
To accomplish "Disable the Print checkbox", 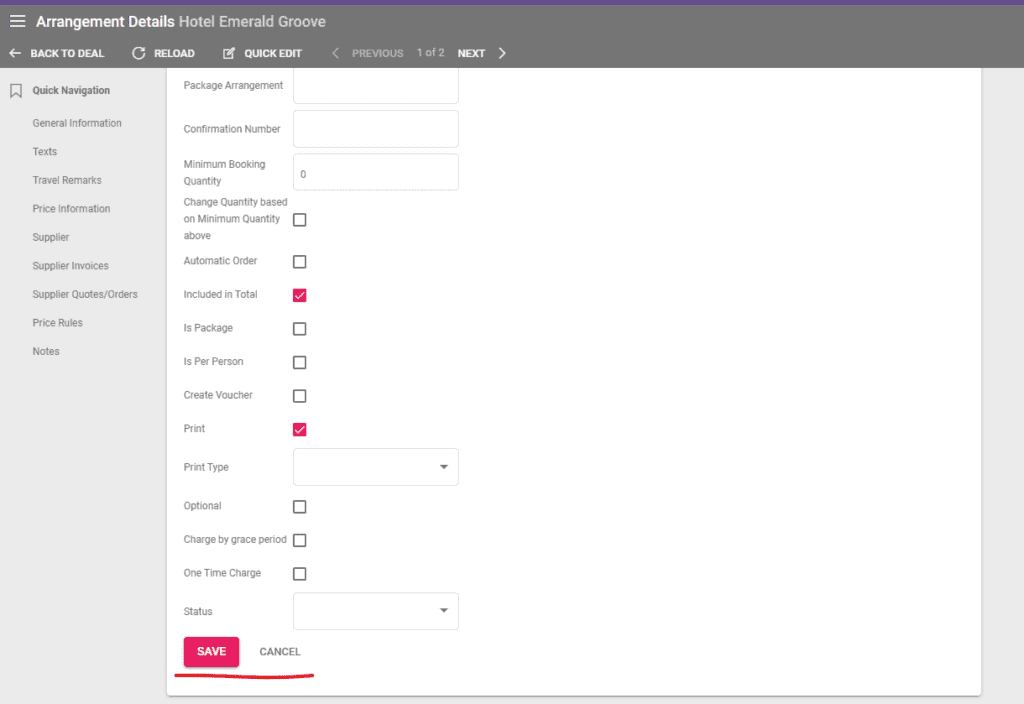I will 299,429.
